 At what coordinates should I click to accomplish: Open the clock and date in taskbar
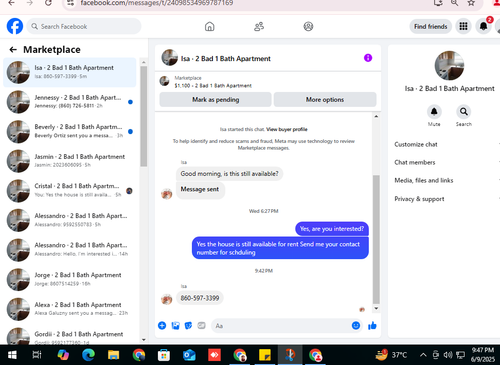[483, 355]
